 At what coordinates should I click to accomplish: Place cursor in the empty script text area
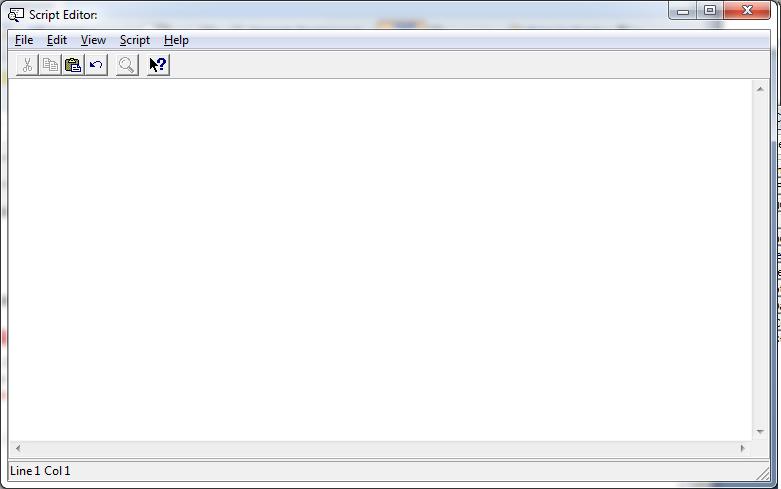(380, 260)
